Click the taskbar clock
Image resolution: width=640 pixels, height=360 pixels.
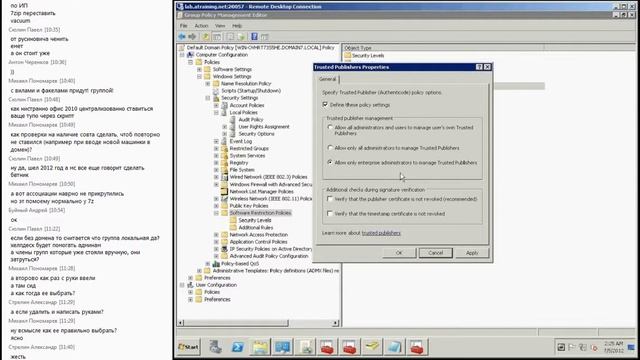click(x=613, y=347)
